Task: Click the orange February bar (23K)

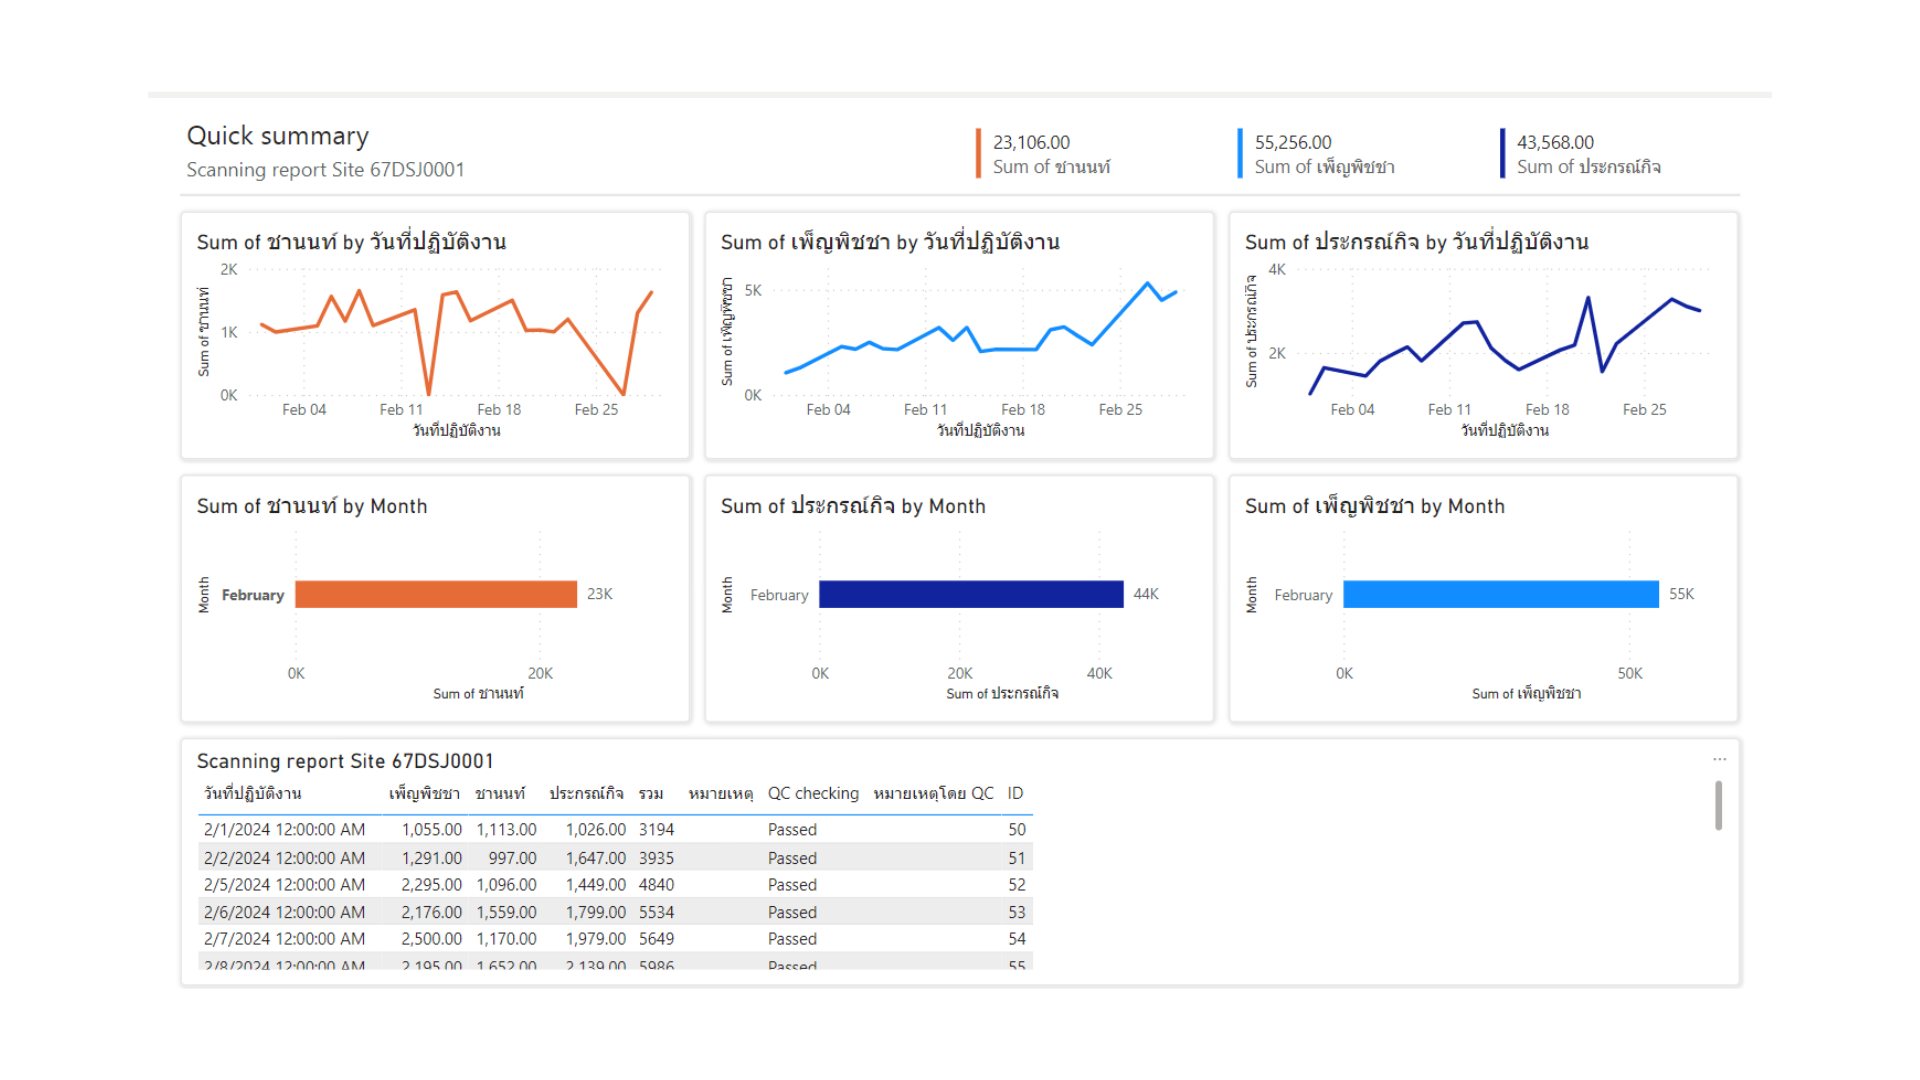Action: tap(436, 594)
